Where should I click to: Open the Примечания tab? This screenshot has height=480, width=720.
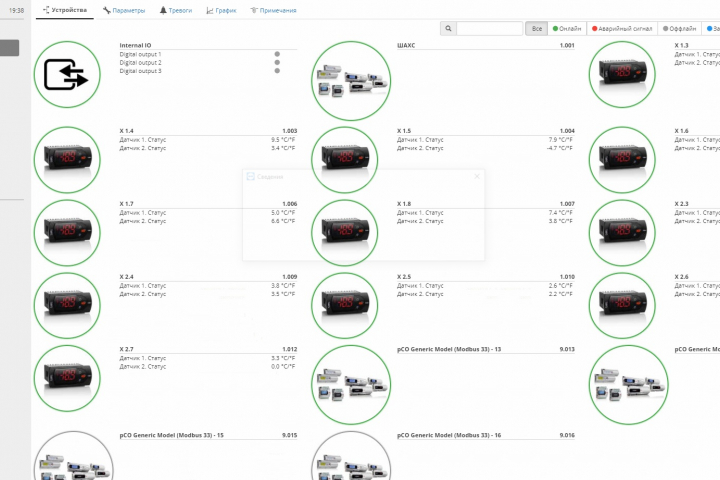point(273,10)
